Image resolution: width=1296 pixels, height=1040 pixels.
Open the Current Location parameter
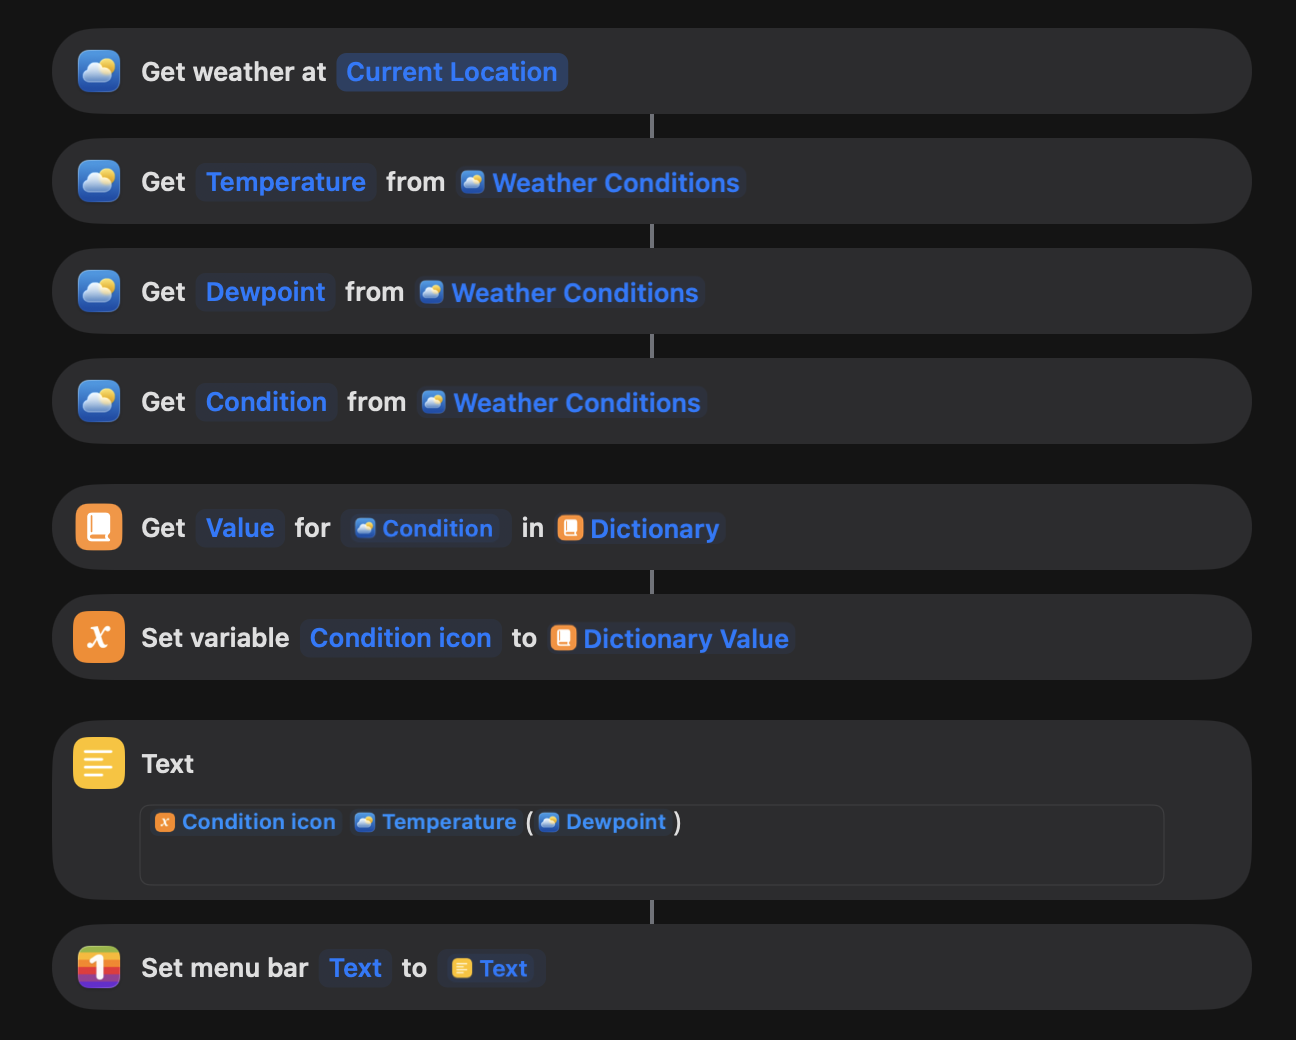click(x=452, y=72)
